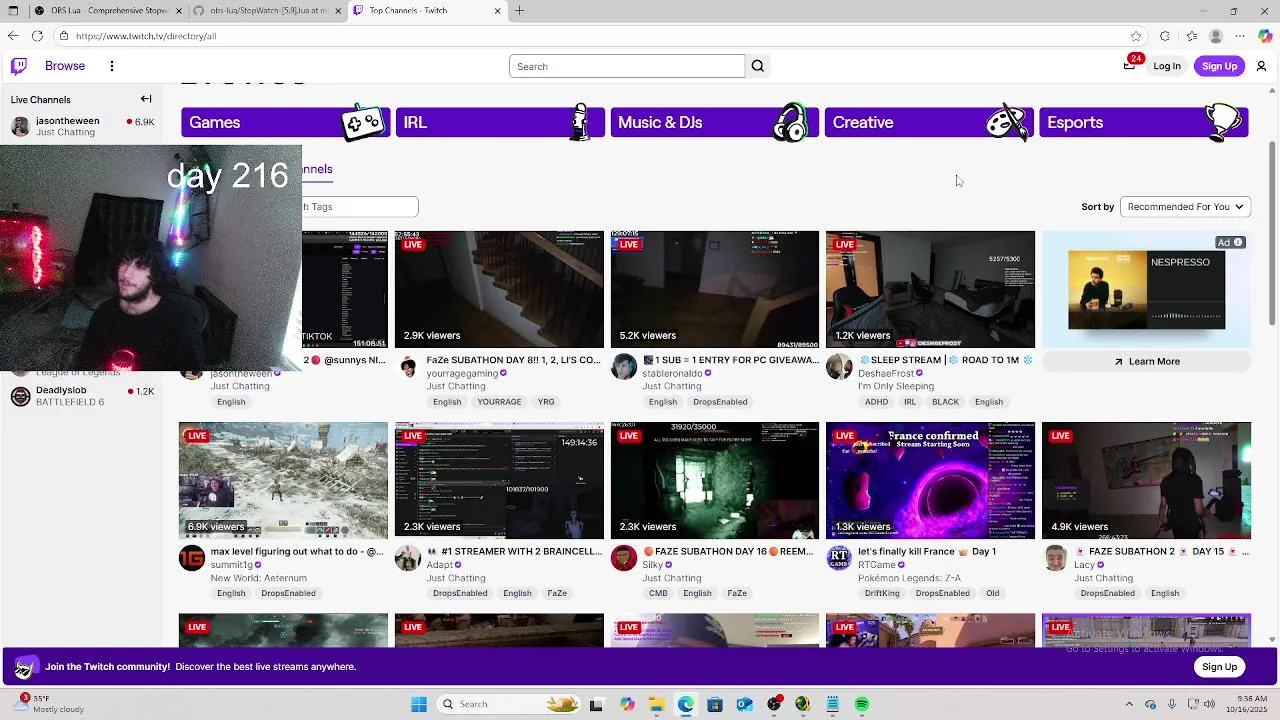The height and width of the screenshot is (720, 1280).
Task: Open the user account icon
Action: (1261, 66)
